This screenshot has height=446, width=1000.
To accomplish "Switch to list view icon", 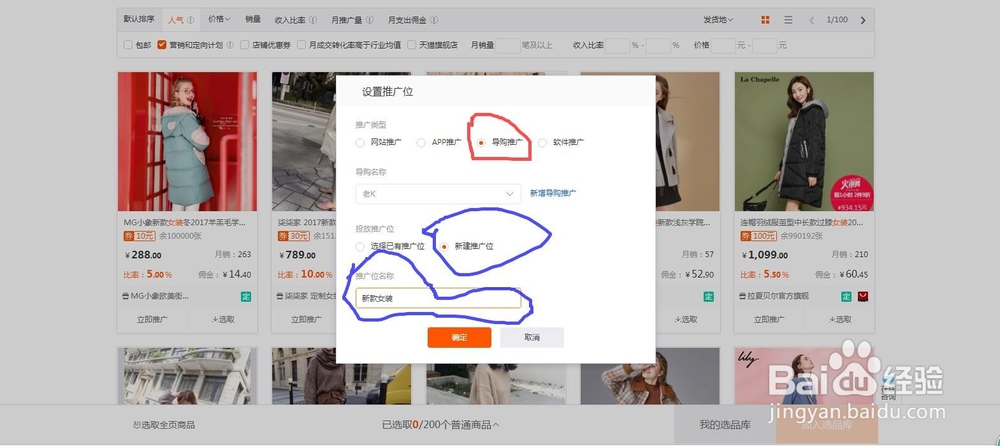I will tap(788, 20).
